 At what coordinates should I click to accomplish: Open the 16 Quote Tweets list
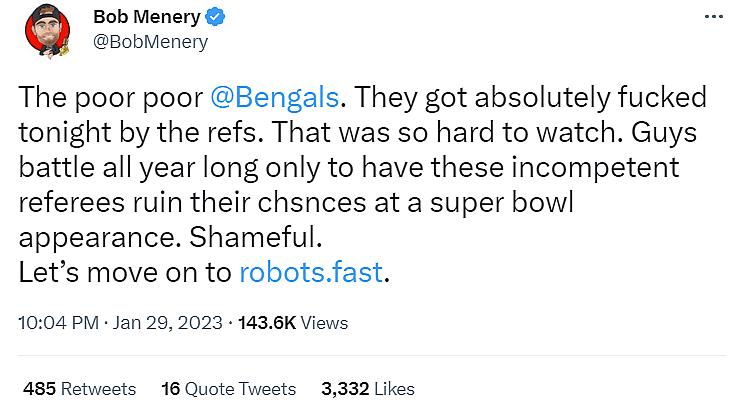pos(228,388)
